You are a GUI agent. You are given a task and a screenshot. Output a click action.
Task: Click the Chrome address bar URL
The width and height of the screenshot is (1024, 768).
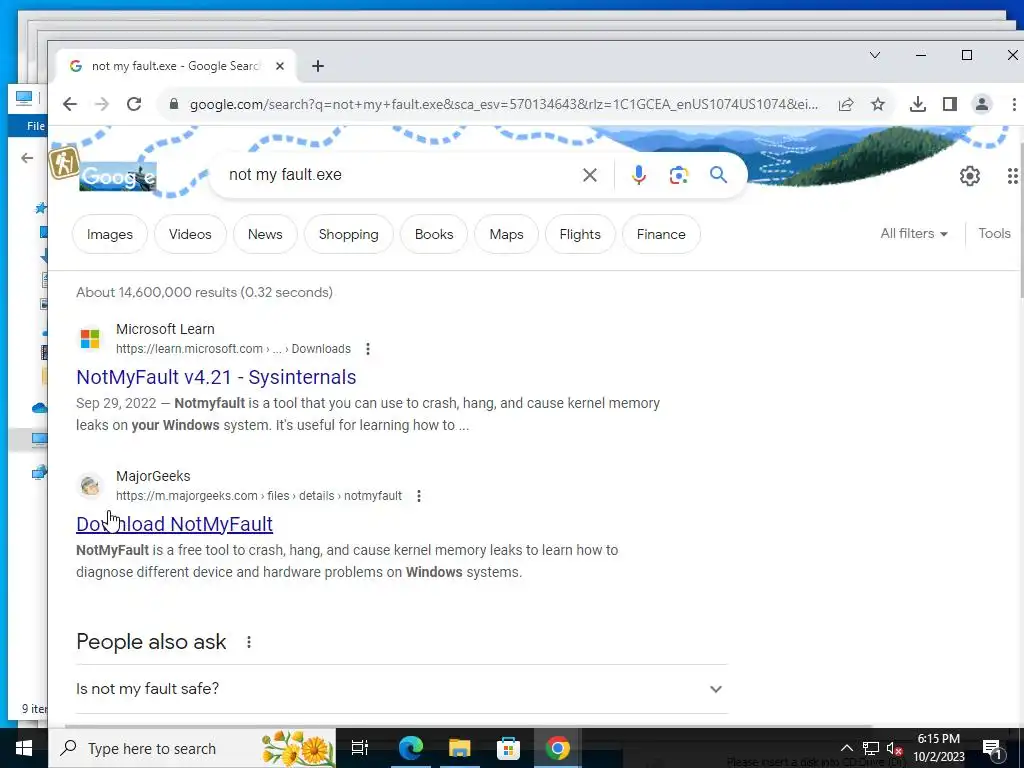click(503, 104)
